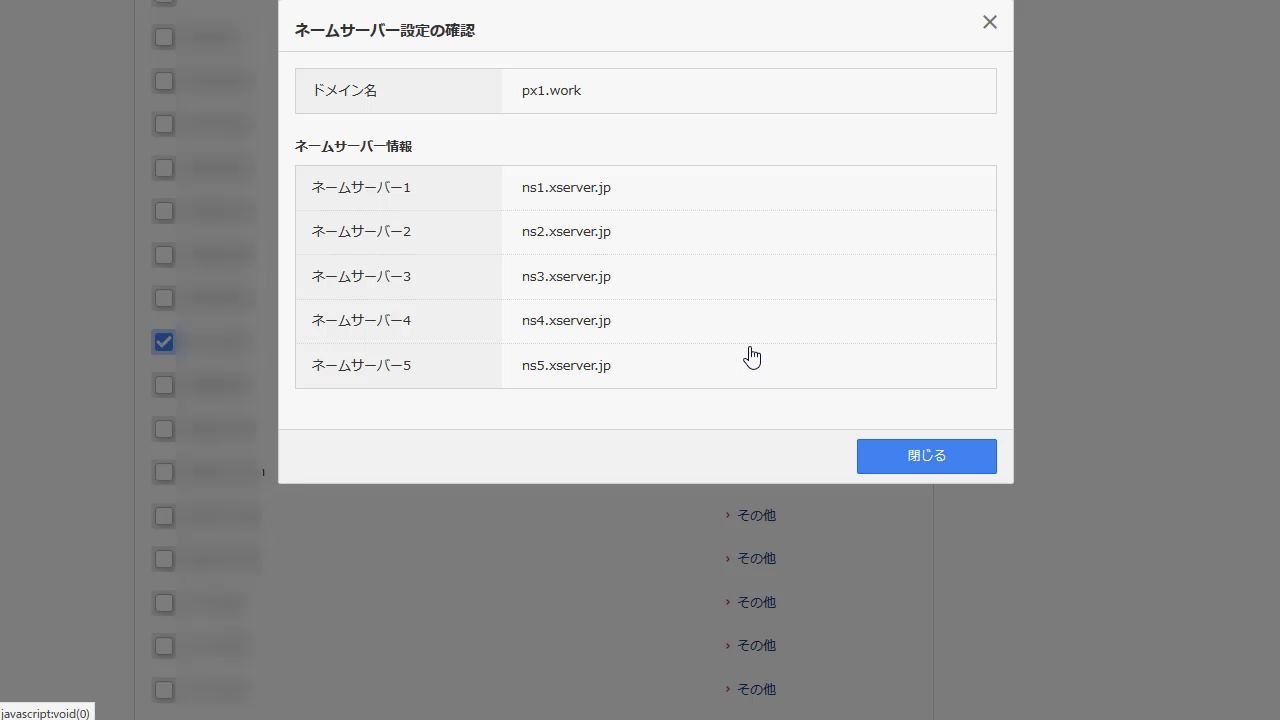
Task: Uncheck the checked blue checkbox
Action: tap(164, 342)
